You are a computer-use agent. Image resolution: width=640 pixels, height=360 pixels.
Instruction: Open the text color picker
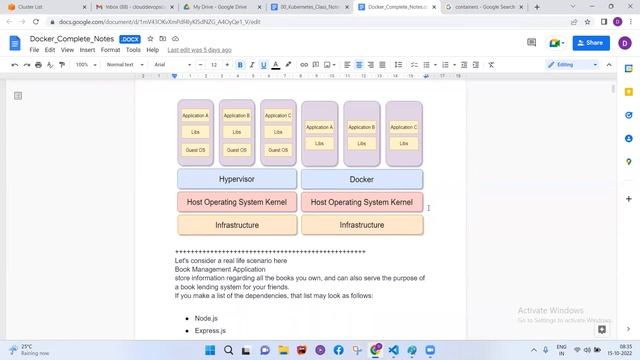276,65
